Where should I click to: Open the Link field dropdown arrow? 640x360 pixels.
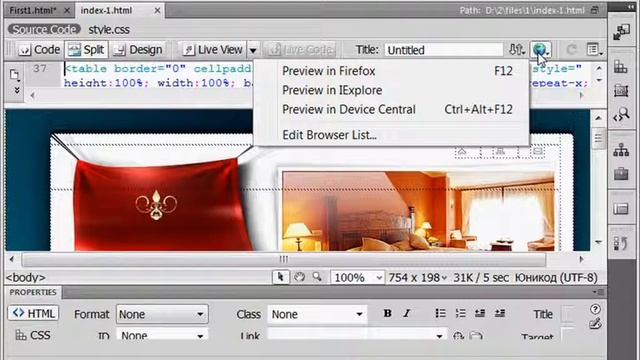click(x=439, y=336)
